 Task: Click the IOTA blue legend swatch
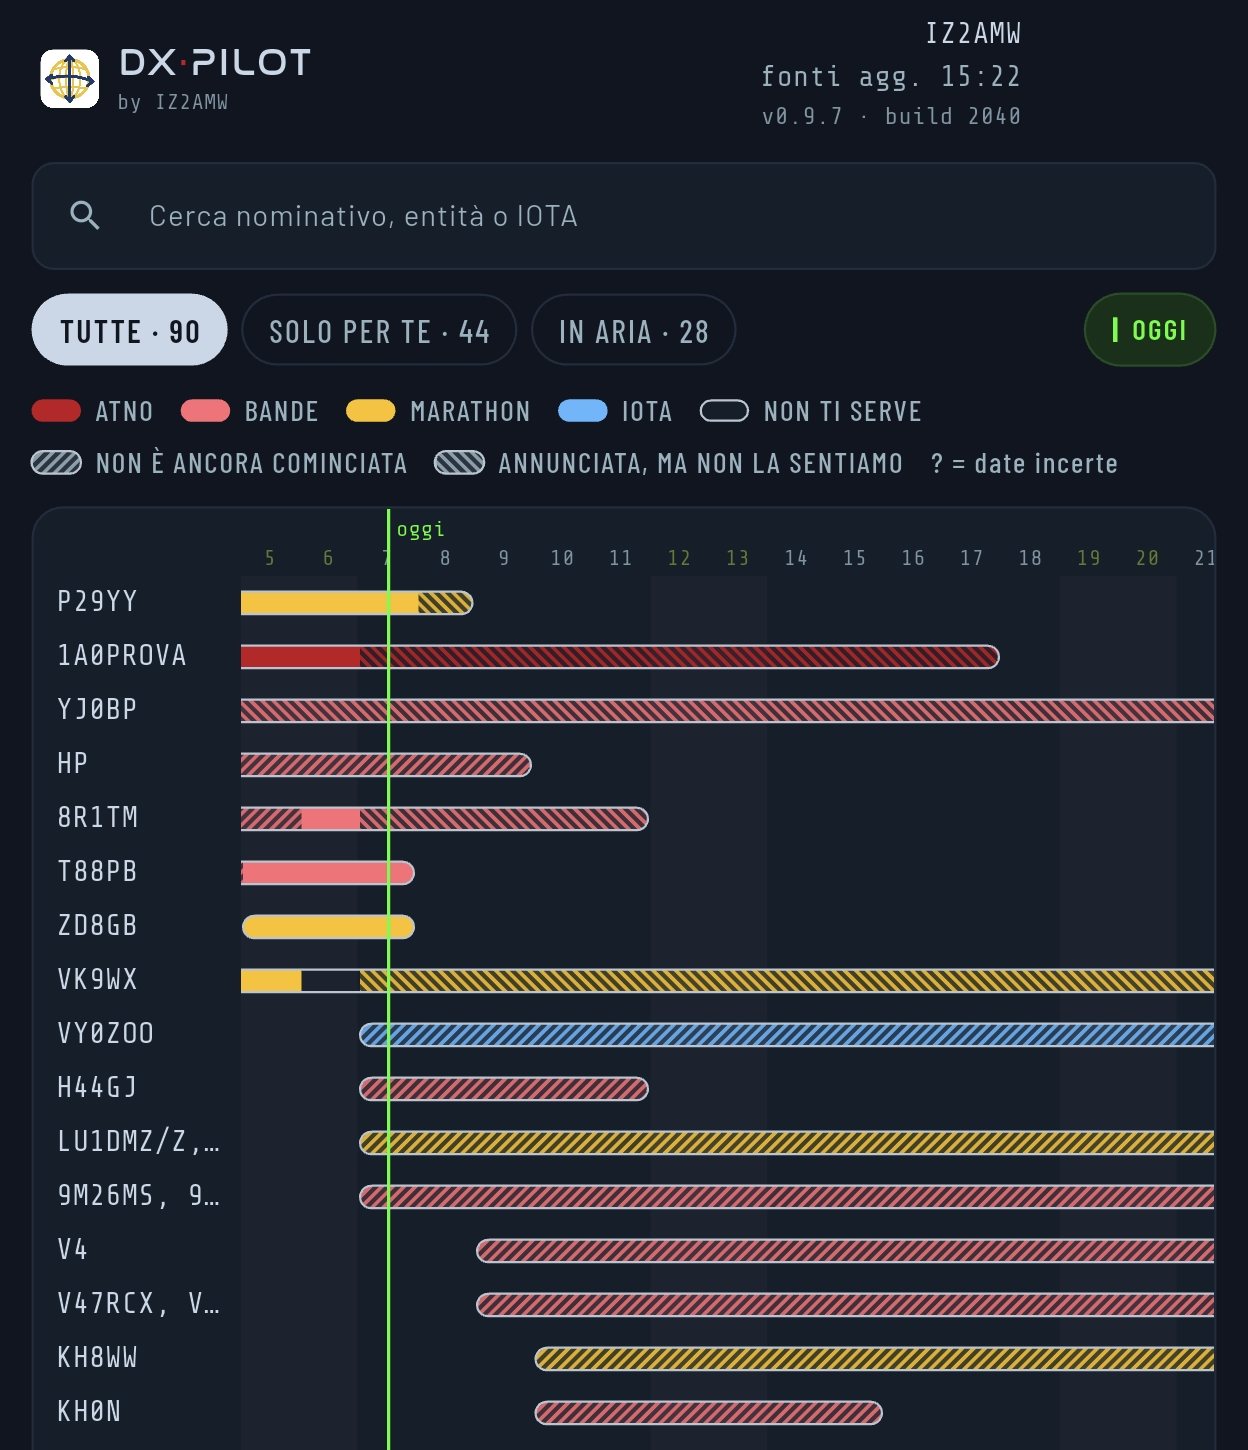[x=583, y=411]
